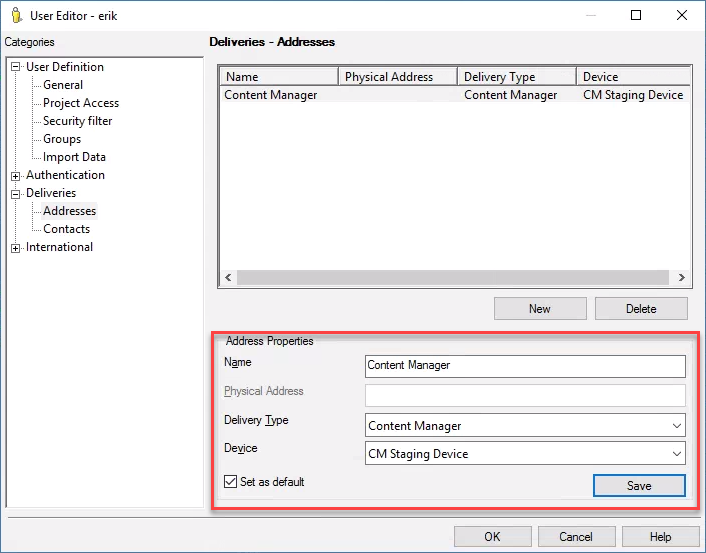This screenshot has height=553, width=706.
Task: Maximize the User Editor window
Action: [636, 15]
